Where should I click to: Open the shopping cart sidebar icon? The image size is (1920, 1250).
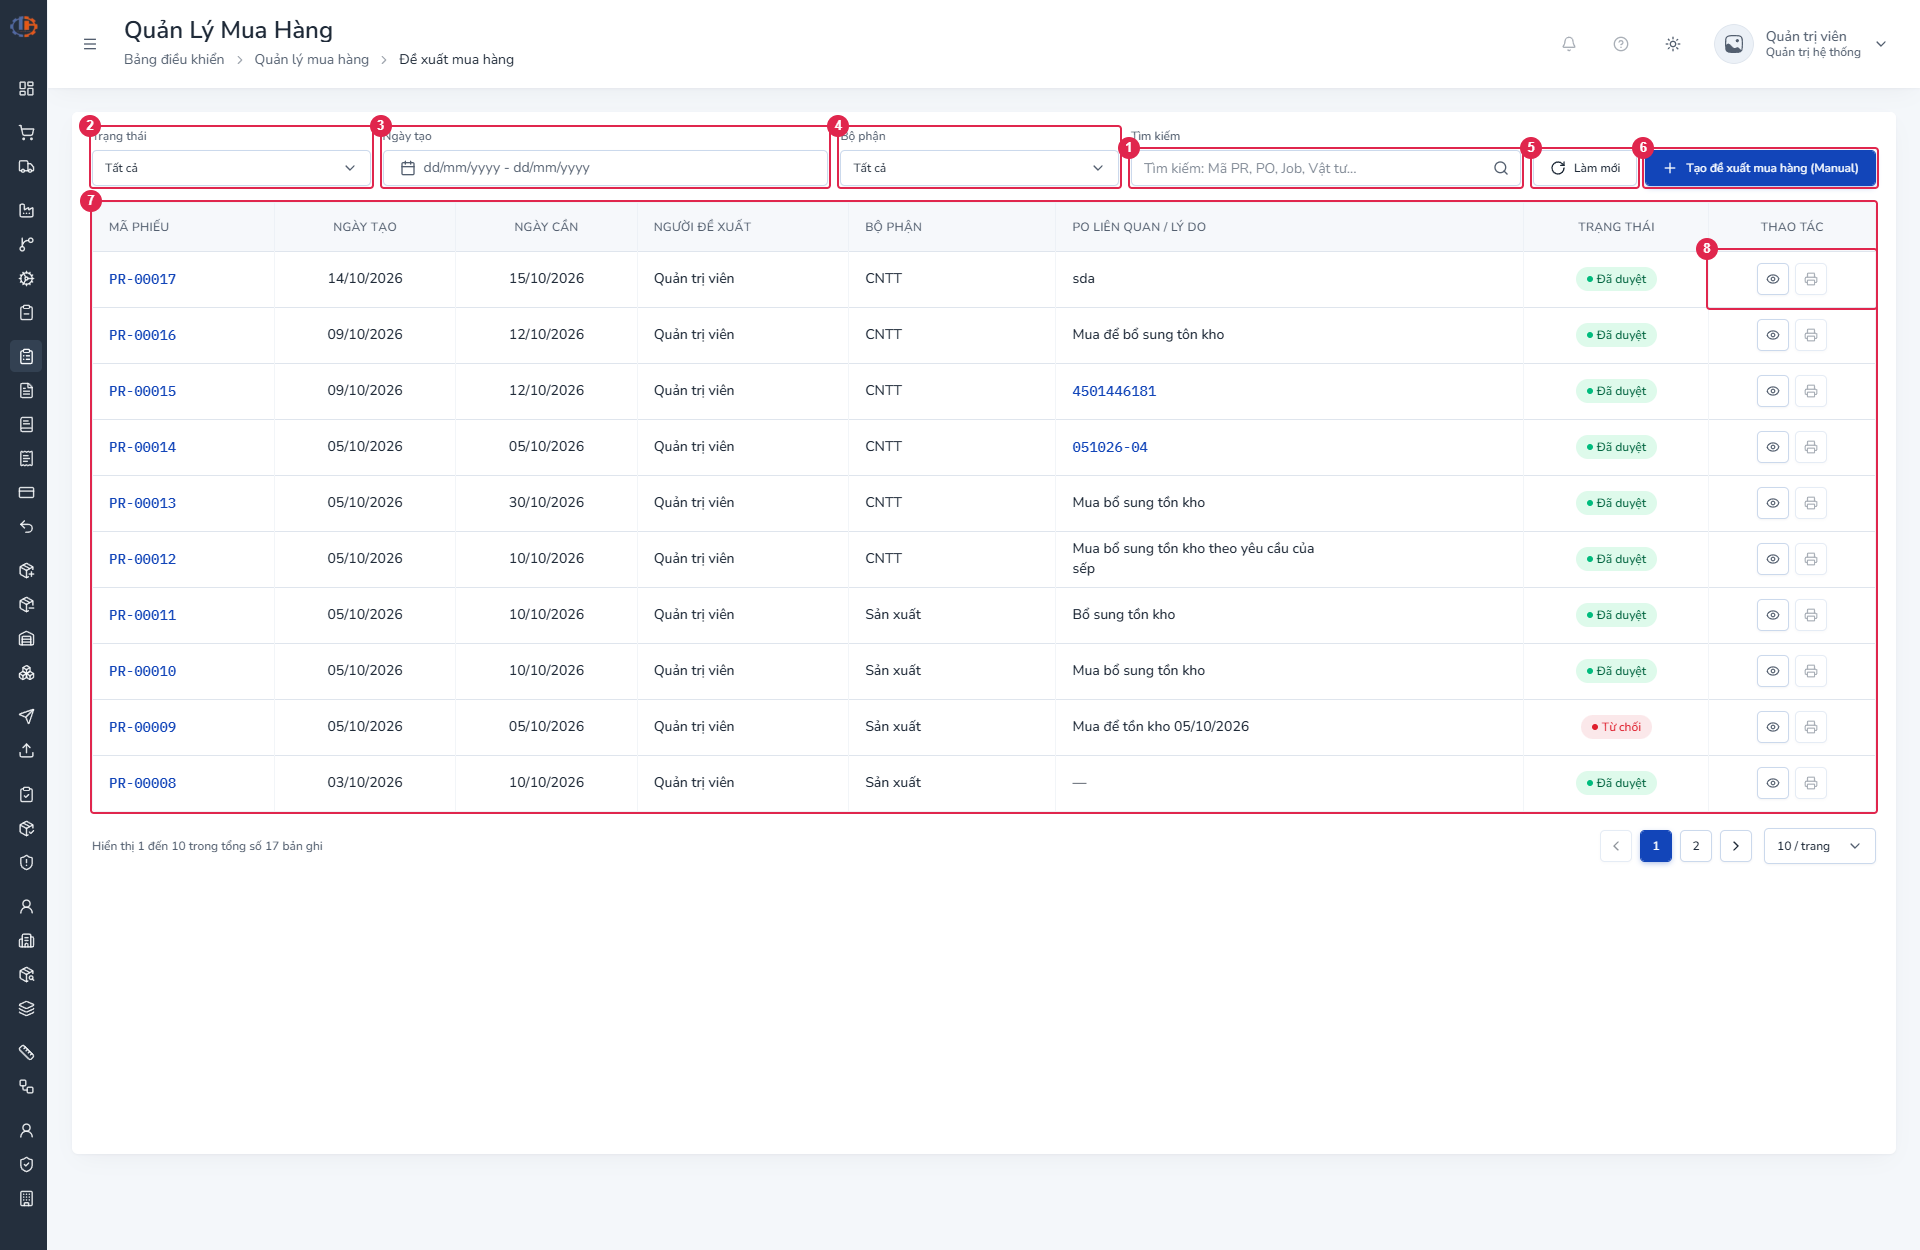pyautogui.click(x=27, y=132)
